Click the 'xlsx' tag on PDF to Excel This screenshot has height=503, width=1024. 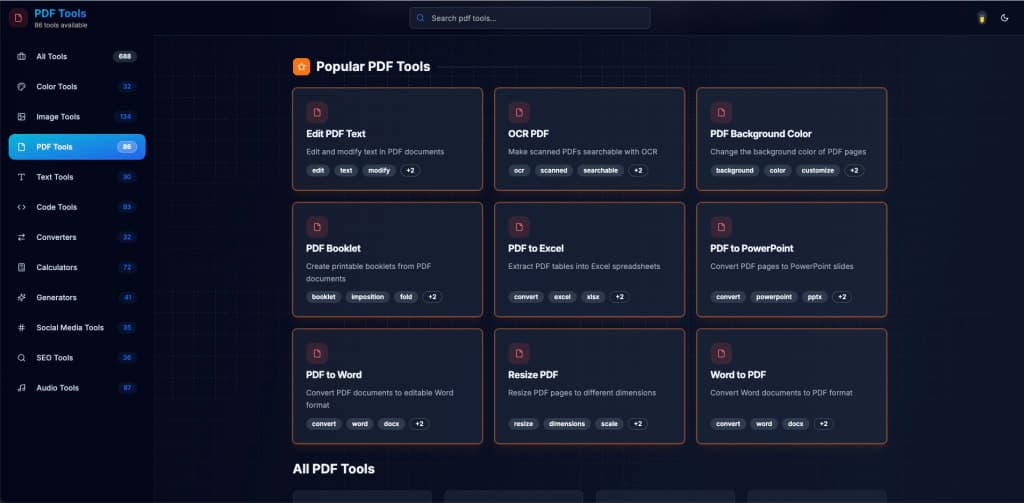click(x=593, y=297)
